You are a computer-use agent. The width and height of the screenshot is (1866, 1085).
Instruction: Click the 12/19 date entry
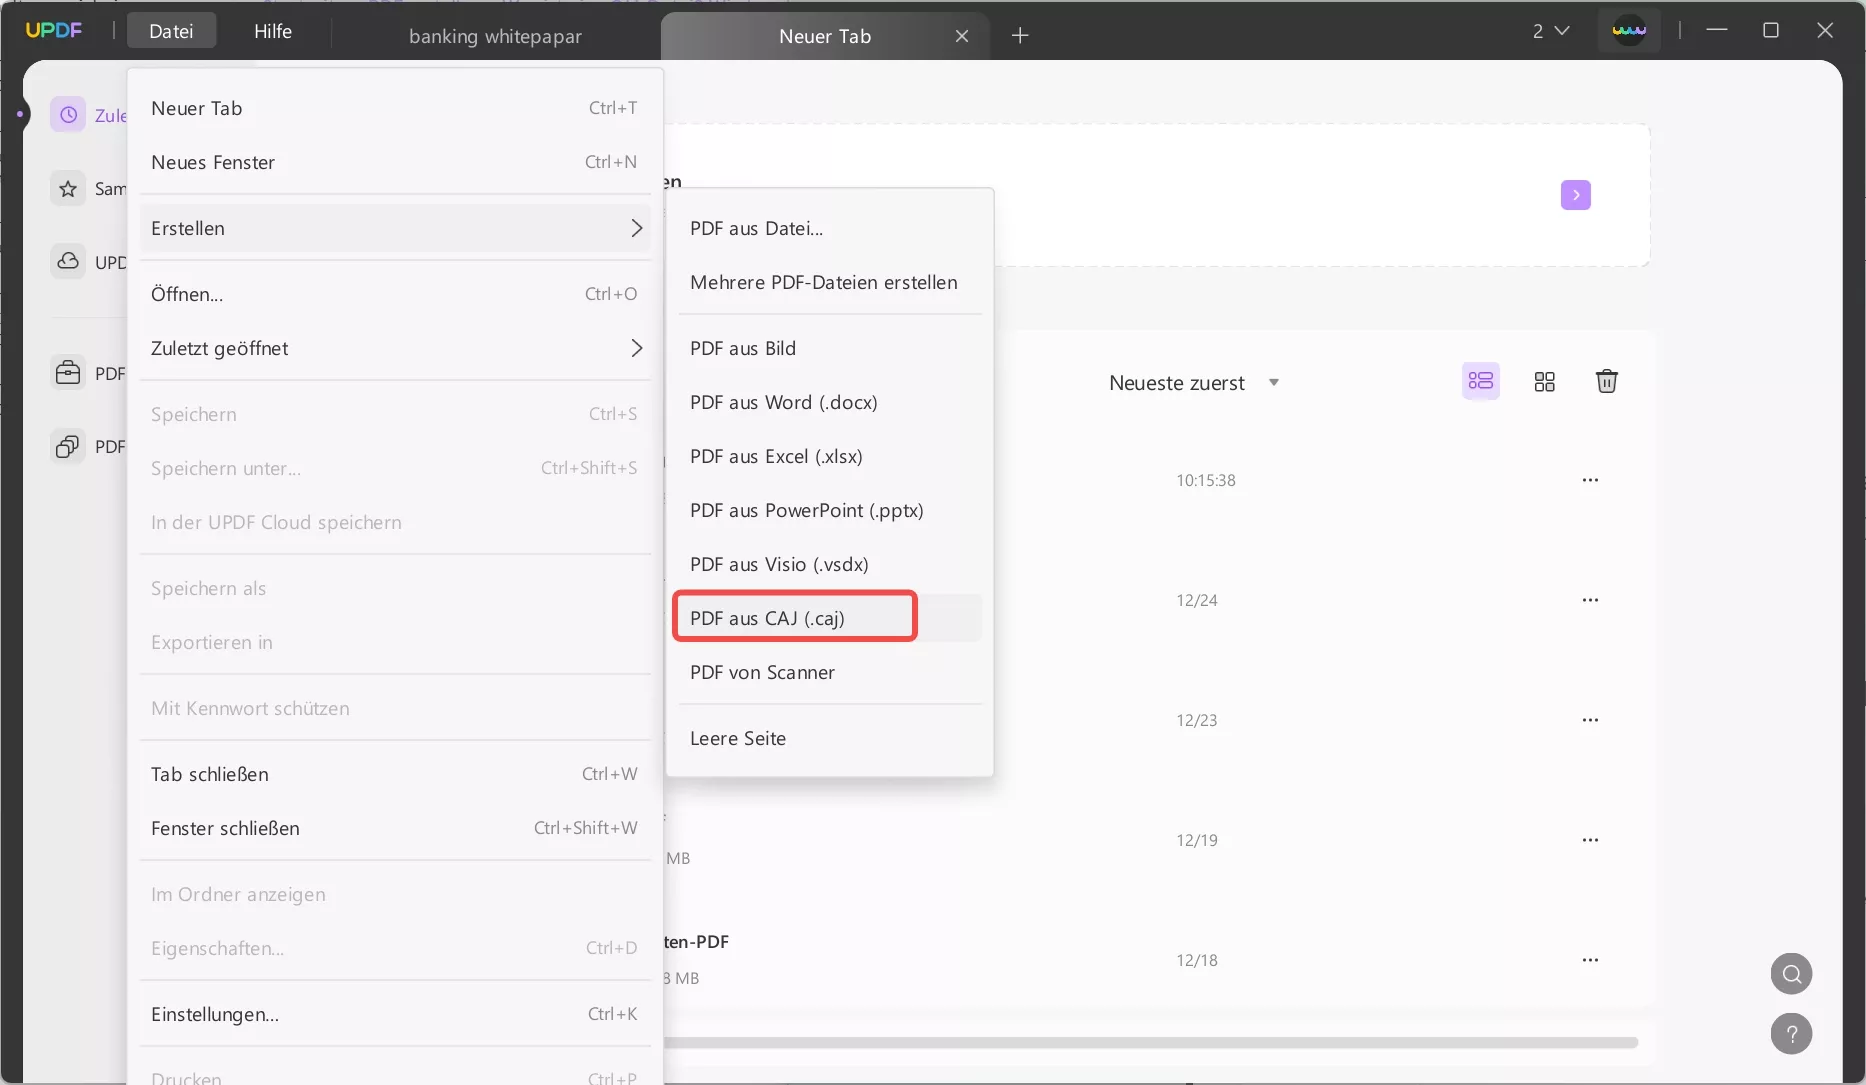click(x=1197, y=840)
